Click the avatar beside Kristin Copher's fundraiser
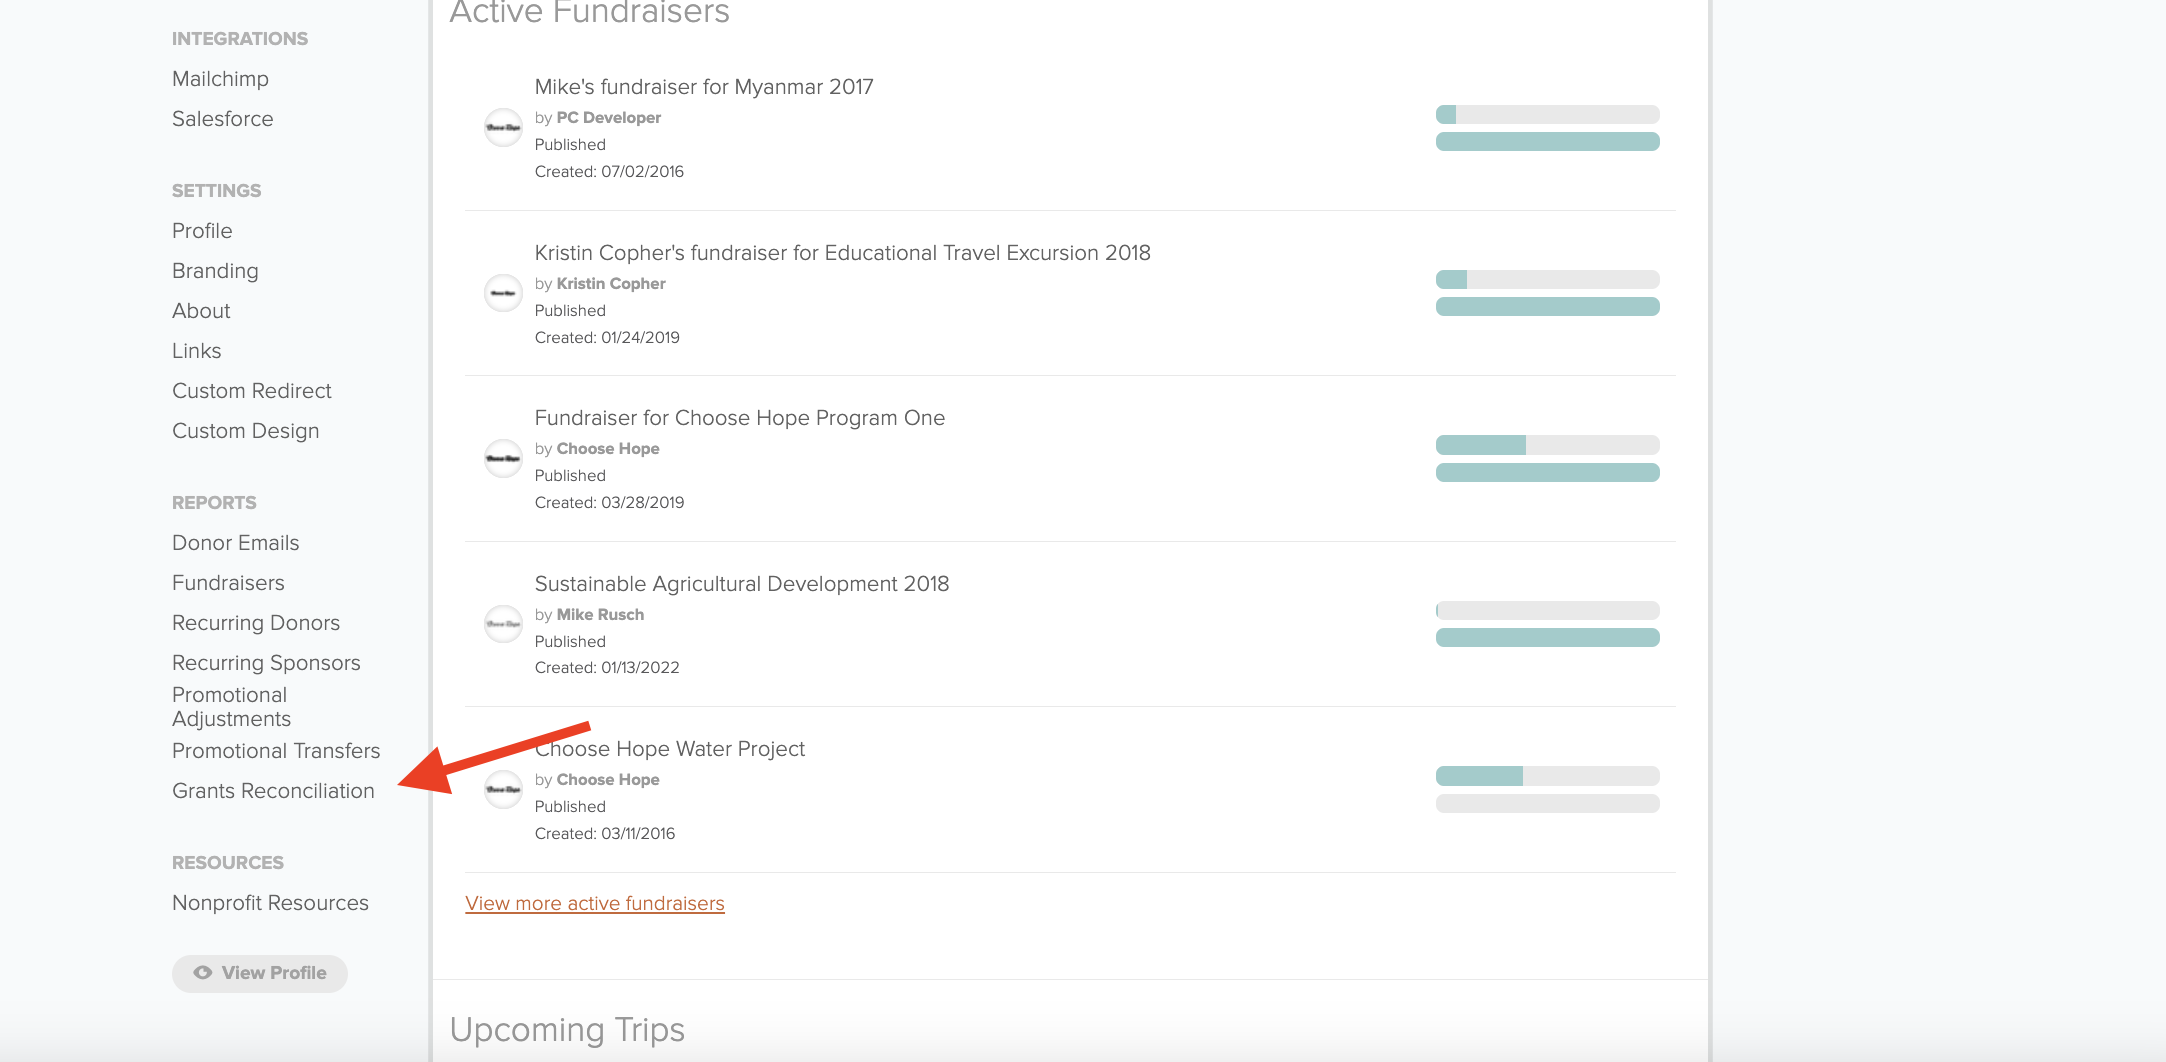2166x1062 pixels. (x=503, y=294)
